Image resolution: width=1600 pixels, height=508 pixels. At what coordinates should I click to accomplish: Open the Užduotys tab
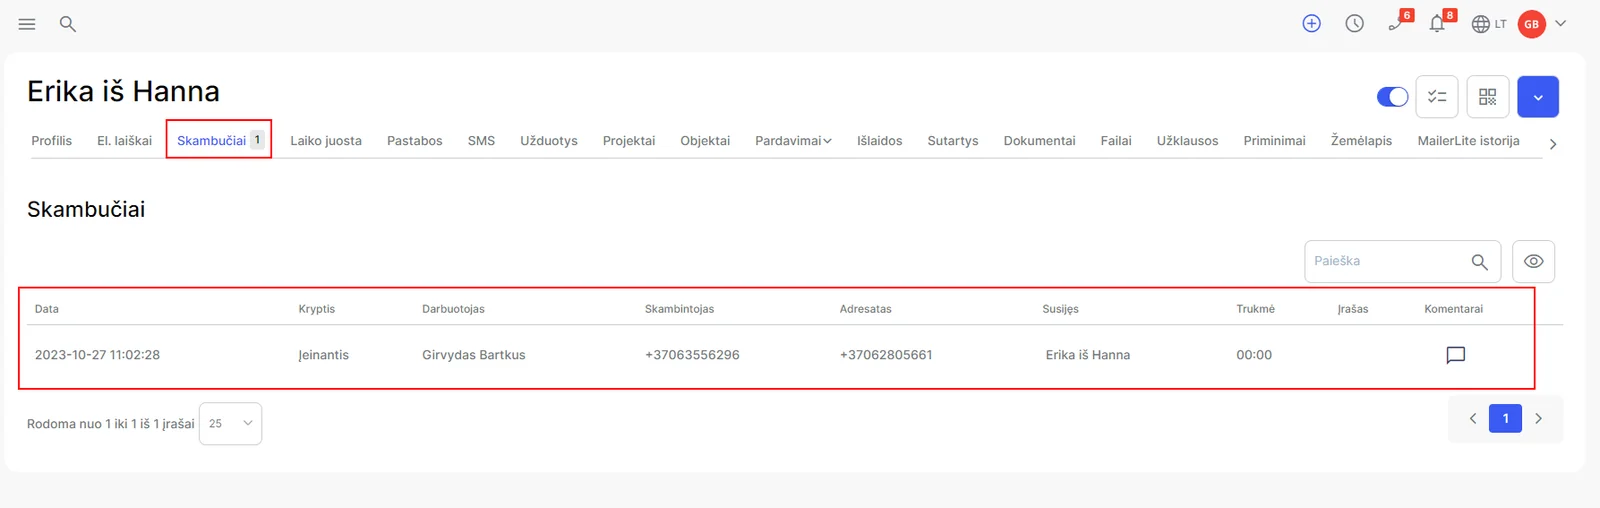point(549,141)
